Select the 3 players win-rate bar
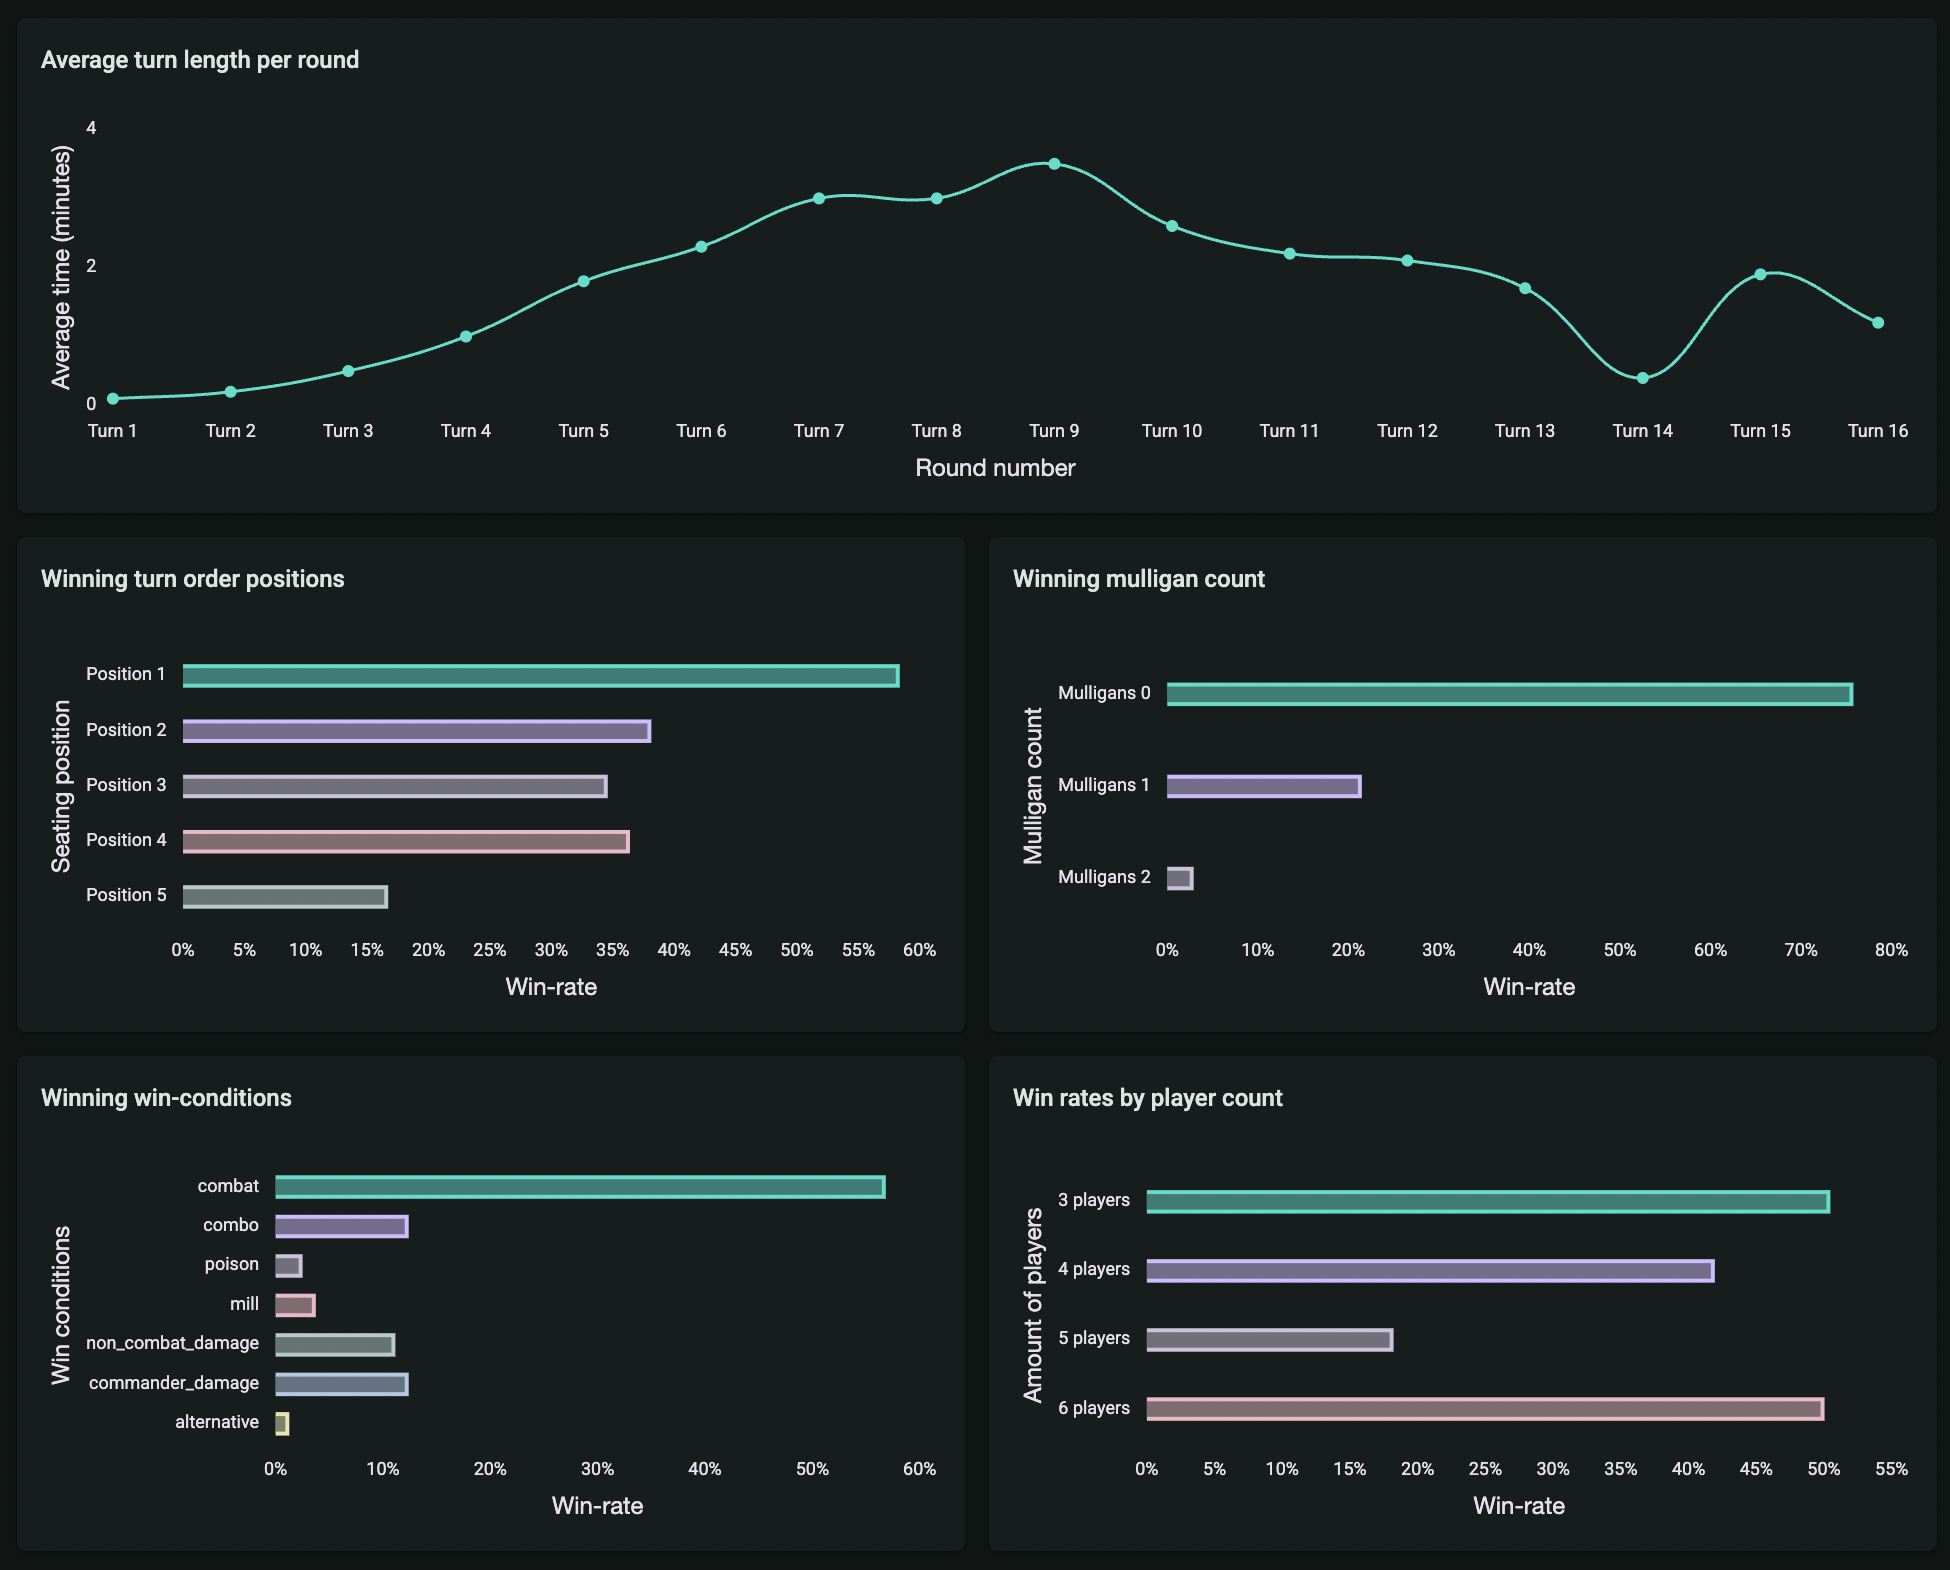 click(1487, 1202)
